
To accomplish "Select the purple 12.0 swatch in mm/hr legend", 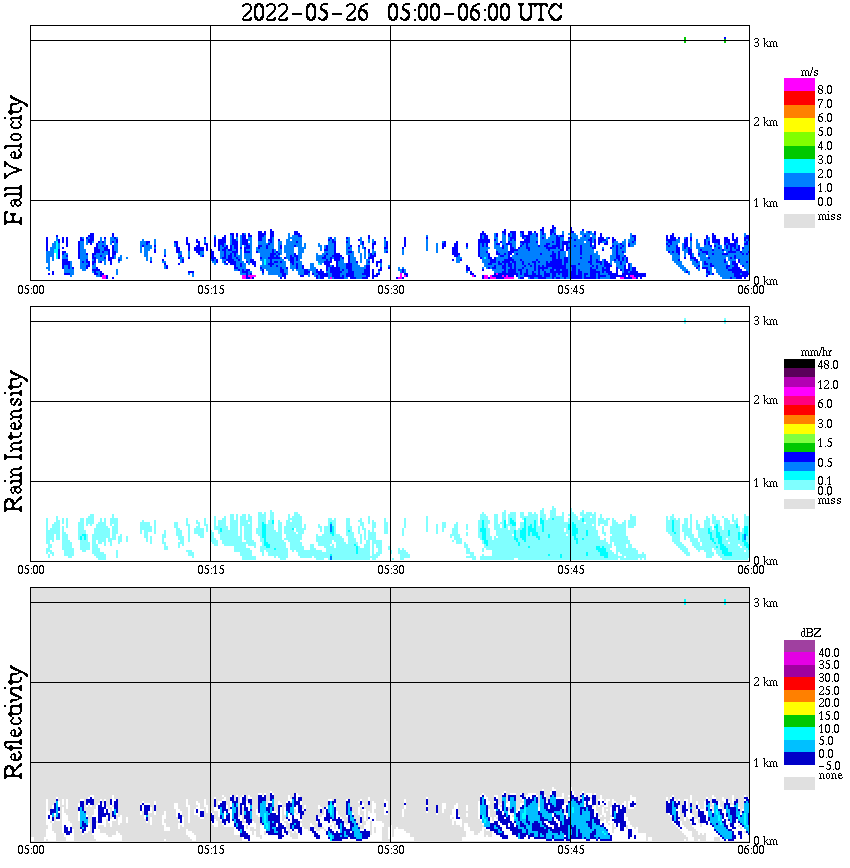I will coord(799,383).
